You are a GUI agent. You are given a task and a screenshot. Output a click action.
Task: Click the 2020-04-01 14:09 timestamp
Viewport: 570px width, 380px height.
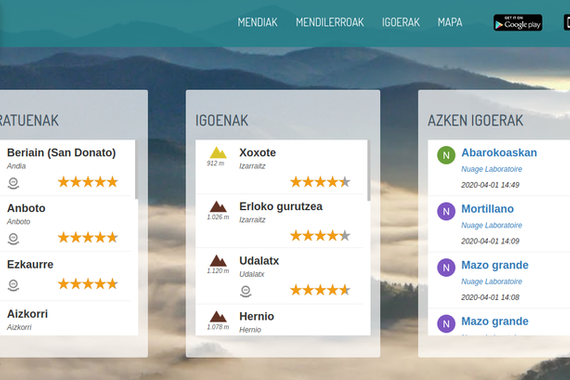click(x=490, y=241)
